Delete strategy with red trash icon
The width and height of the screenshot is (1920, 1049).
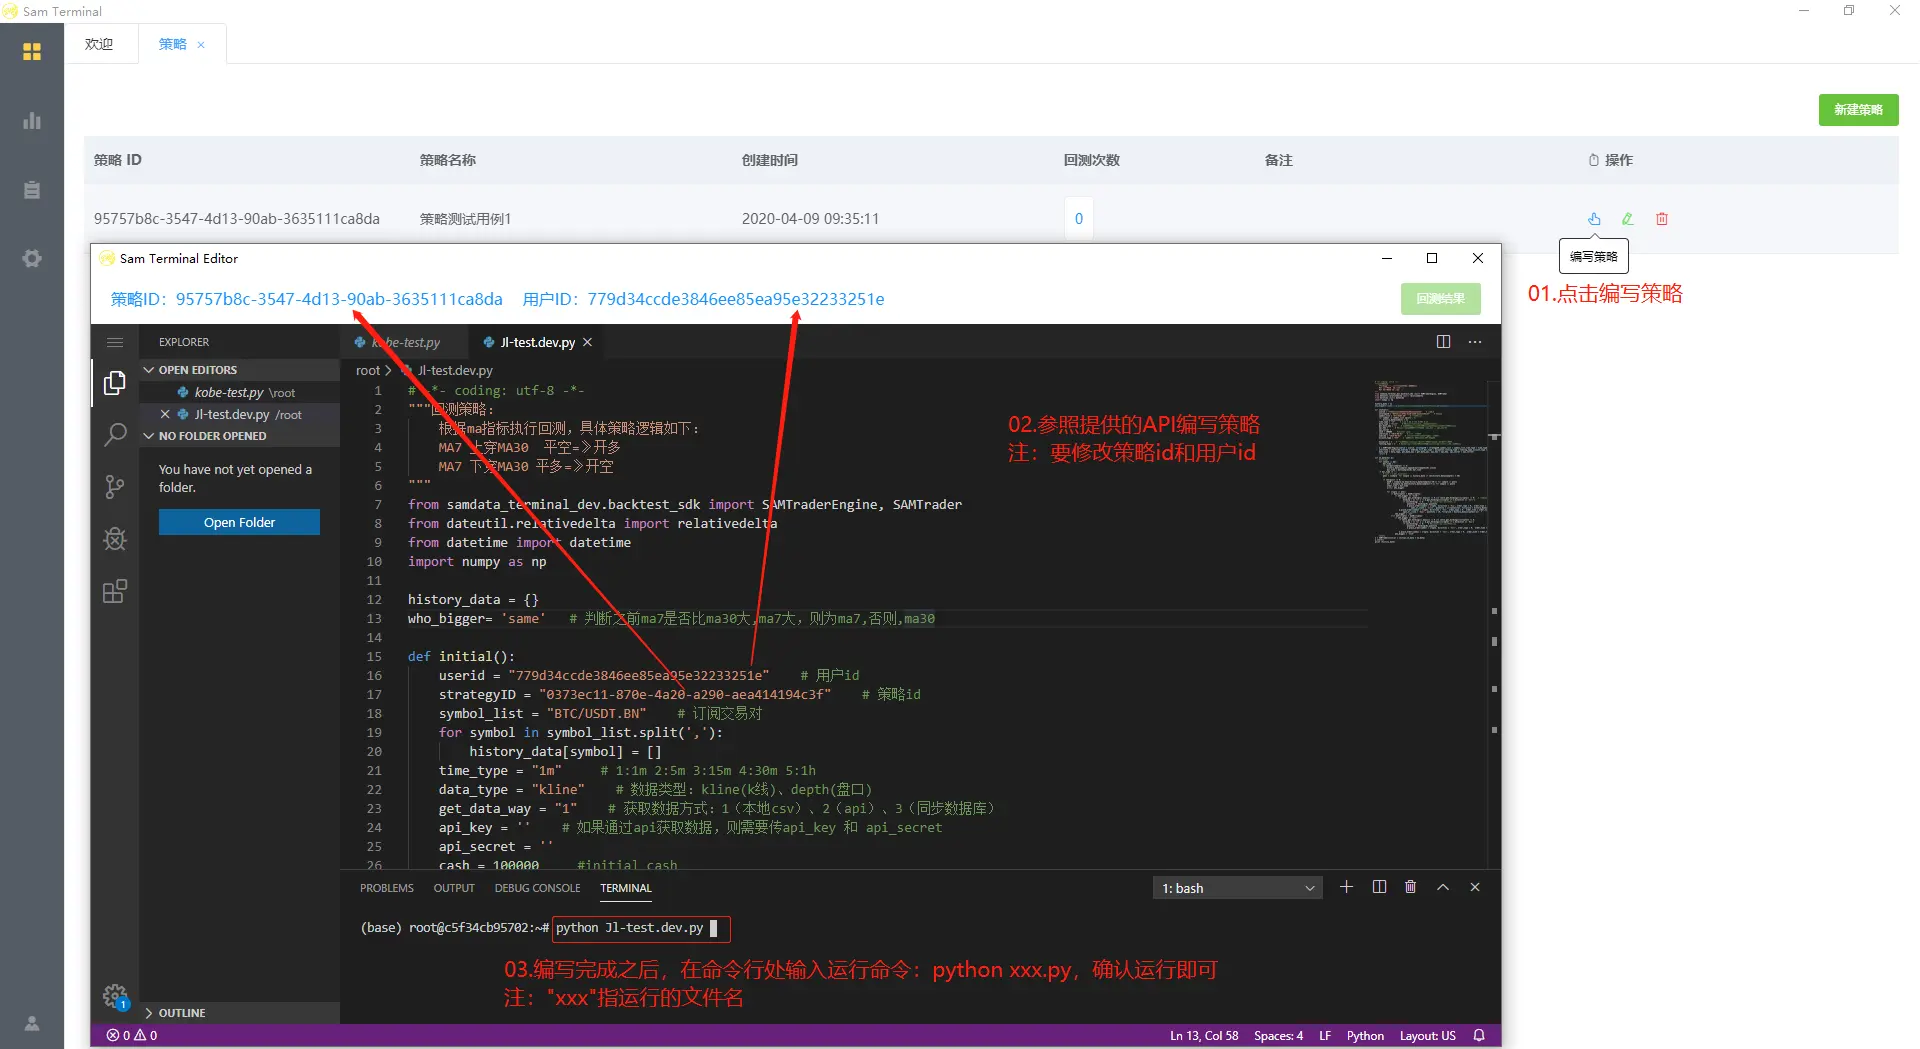[x=1662, y=218]
